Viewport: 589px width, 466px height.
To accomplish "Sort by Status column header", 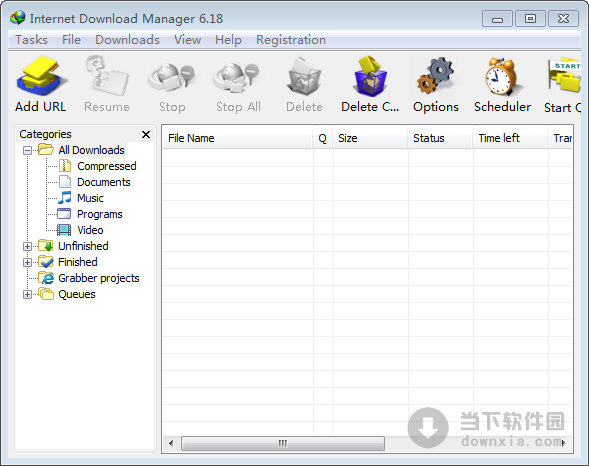I will point(440,138).
